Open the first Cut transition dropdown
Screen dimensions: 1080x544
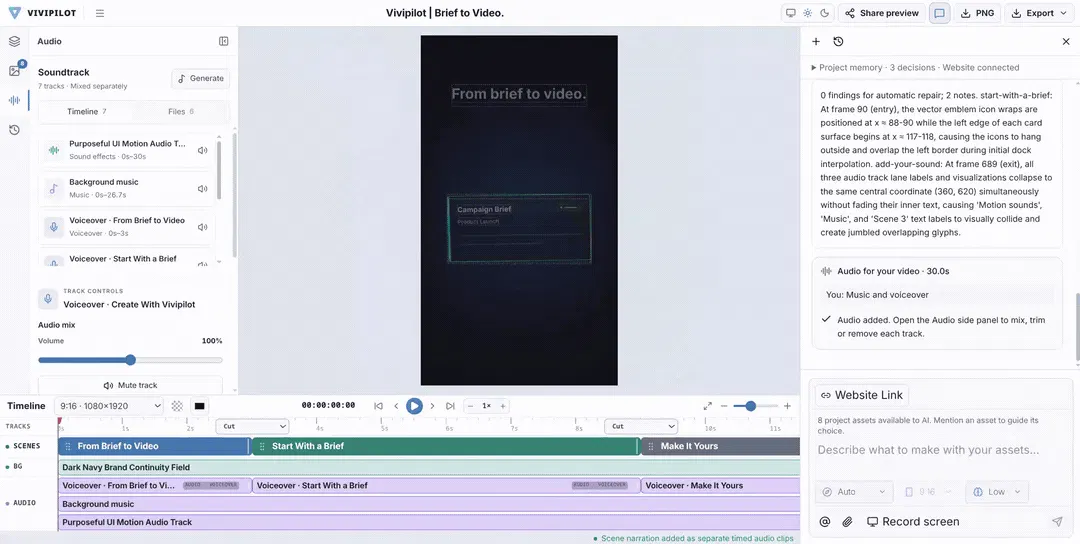[252, 426]
